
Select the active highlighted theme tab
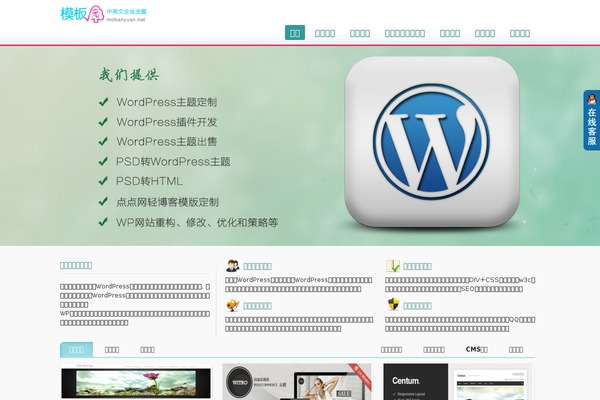coord(77,349)
